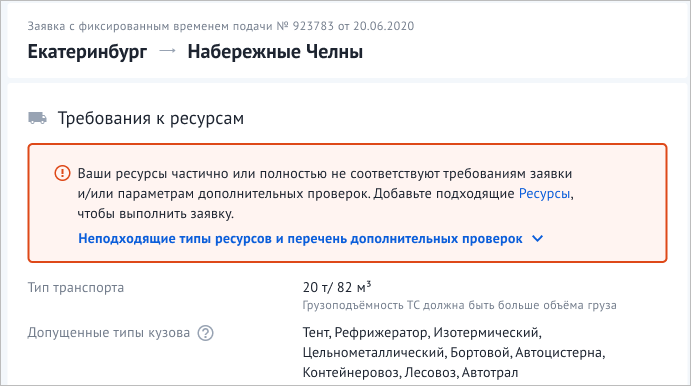Select the request number № 923783 text
This screenshot has width=691, height=386.
tap(305, 26)
